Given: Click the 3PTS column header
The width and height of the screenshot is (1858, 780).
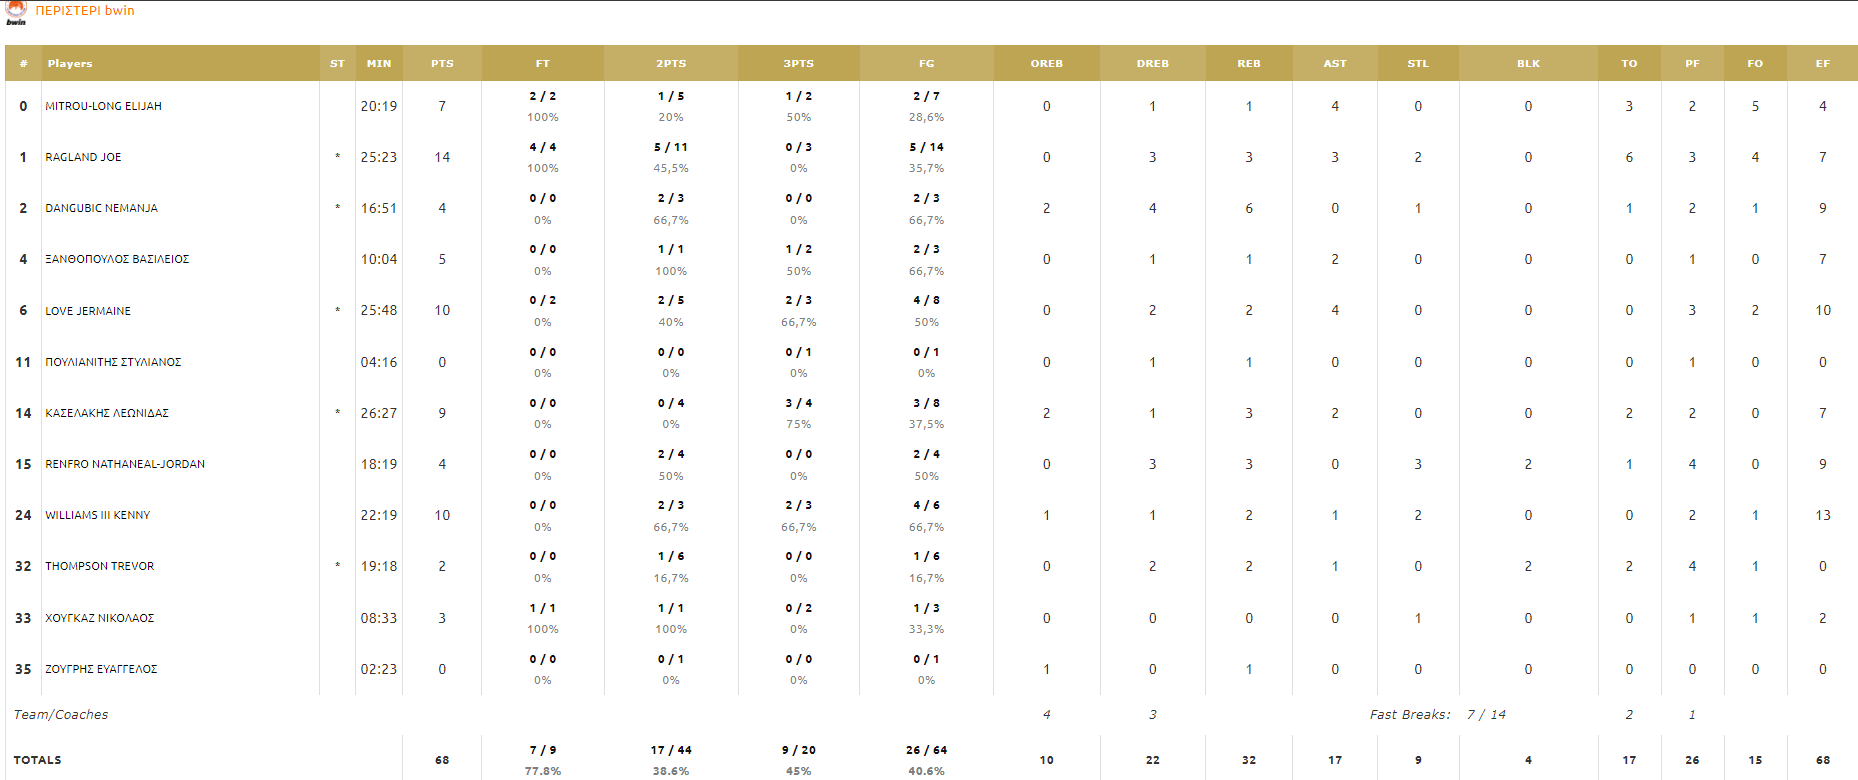Looking at the screenshot, I should (x=798, y=63).
